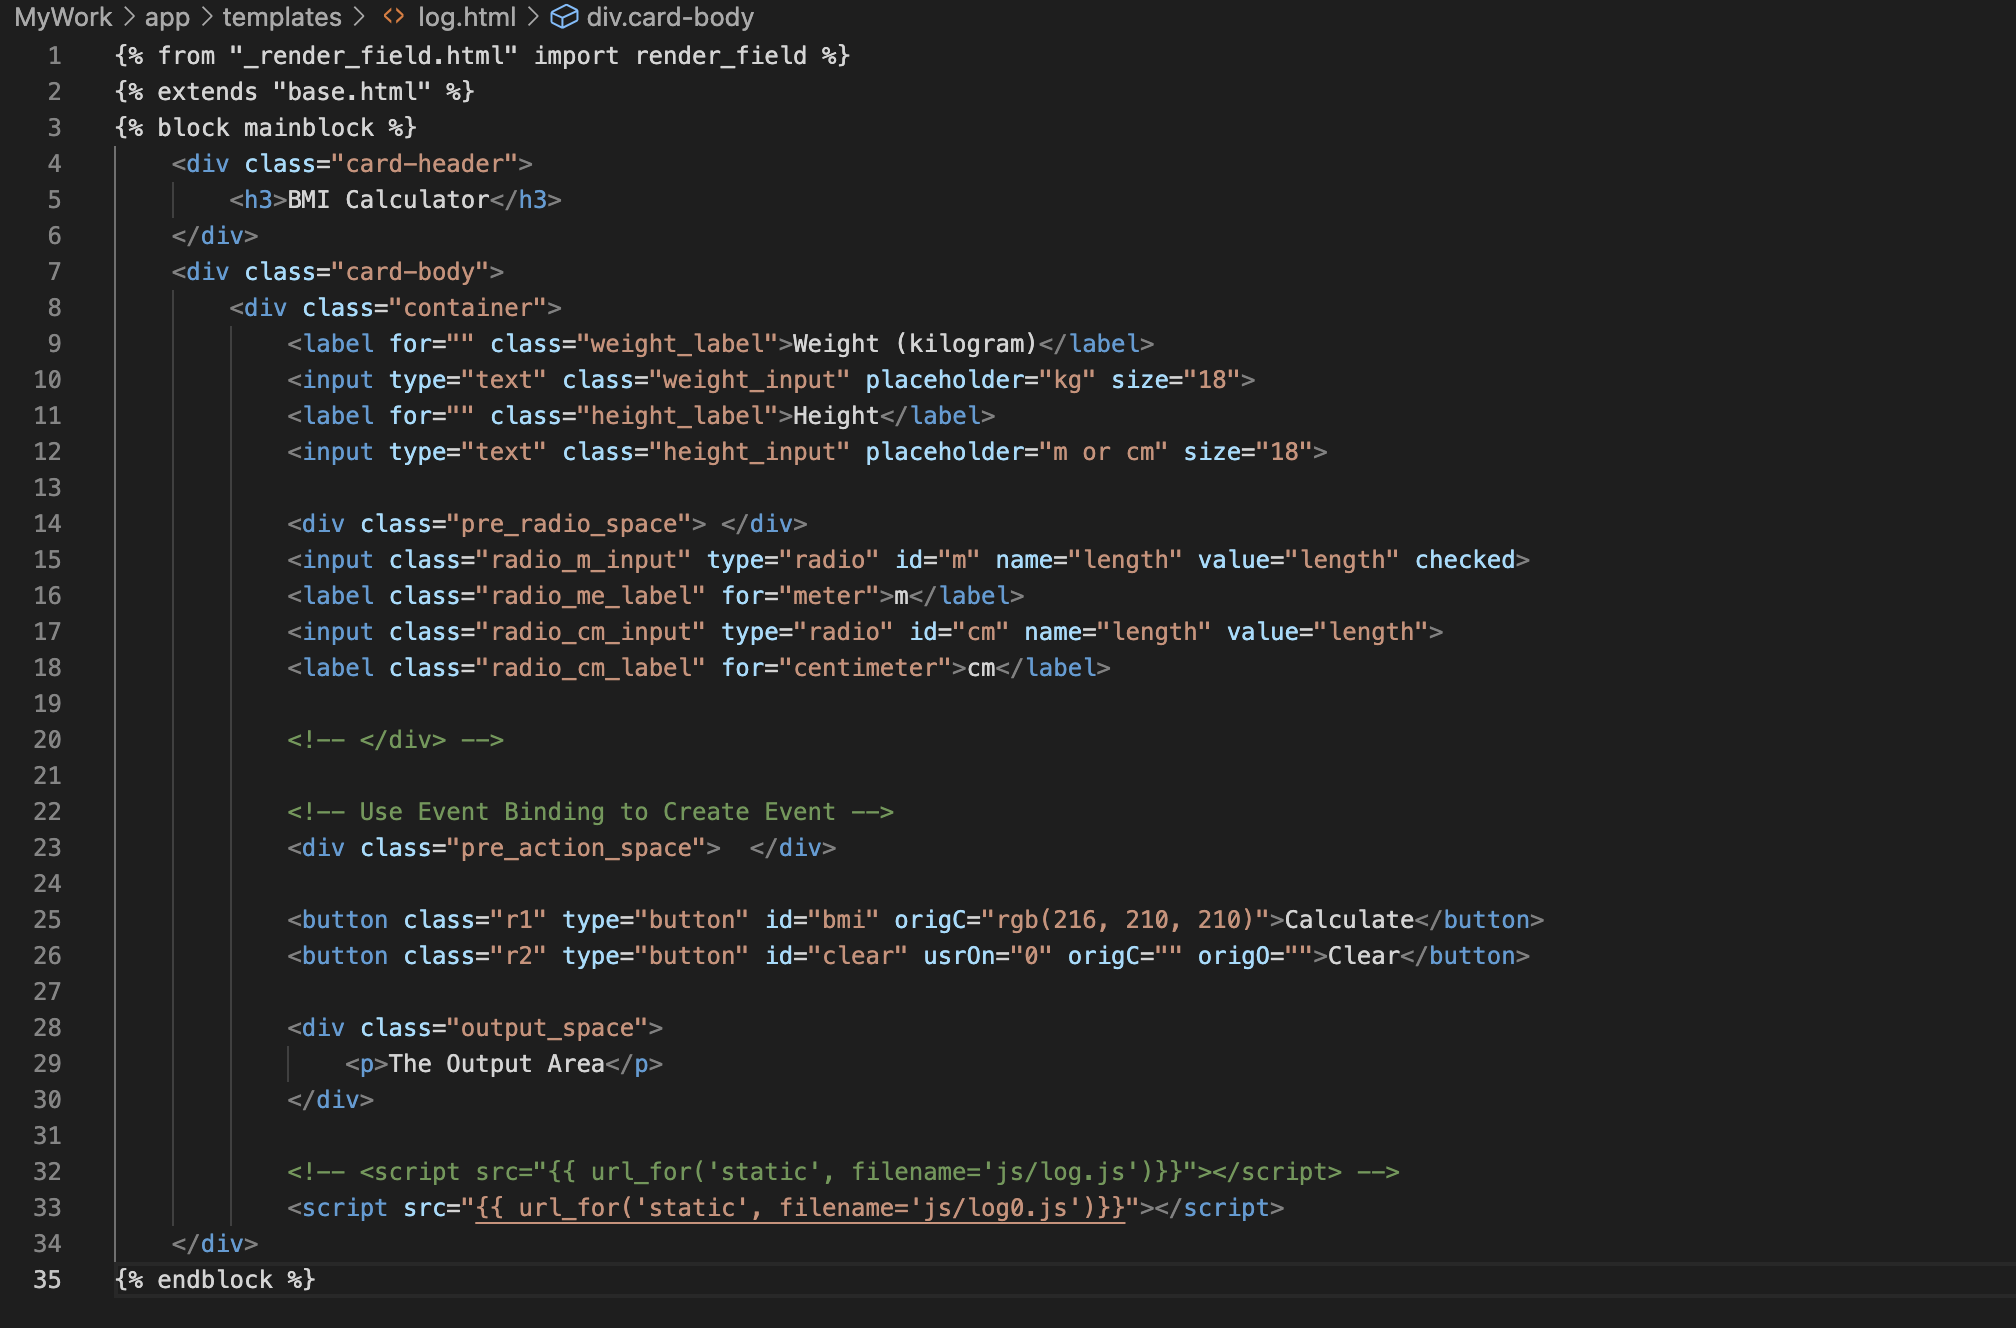Click the chevron after templates breadcrumb
Image resolution: width=2016 pixels, height=1328 pixels.
point(360,17)
